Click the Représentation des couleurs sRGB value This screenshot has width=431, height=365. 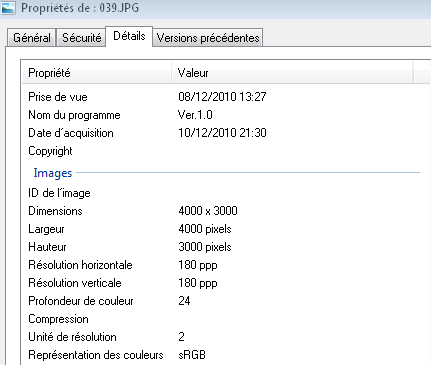click(192, 355)
